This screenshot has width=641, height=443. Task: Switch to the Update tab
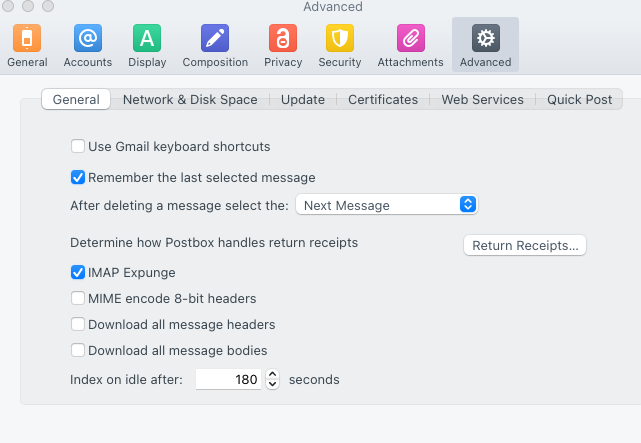303,99
